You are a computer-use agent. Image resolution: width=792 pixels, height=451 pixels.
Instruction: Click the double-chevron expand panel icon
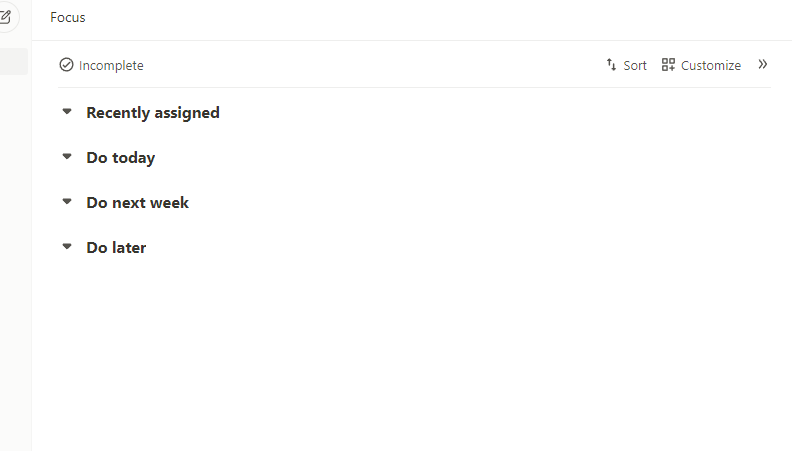pyautogui.click(x=763, y=64)
